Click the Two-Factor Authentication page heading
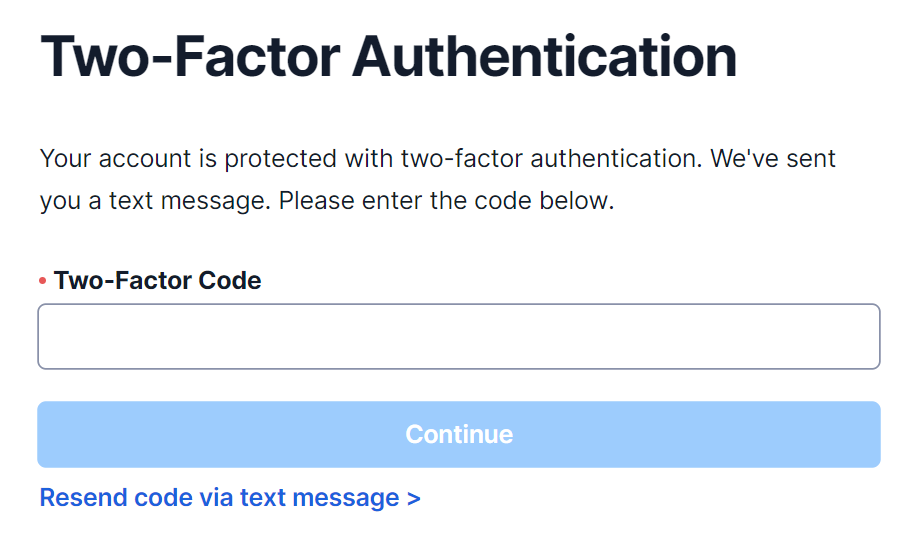The height and width of the screenshot is (536, 910). tap(388, 57)
